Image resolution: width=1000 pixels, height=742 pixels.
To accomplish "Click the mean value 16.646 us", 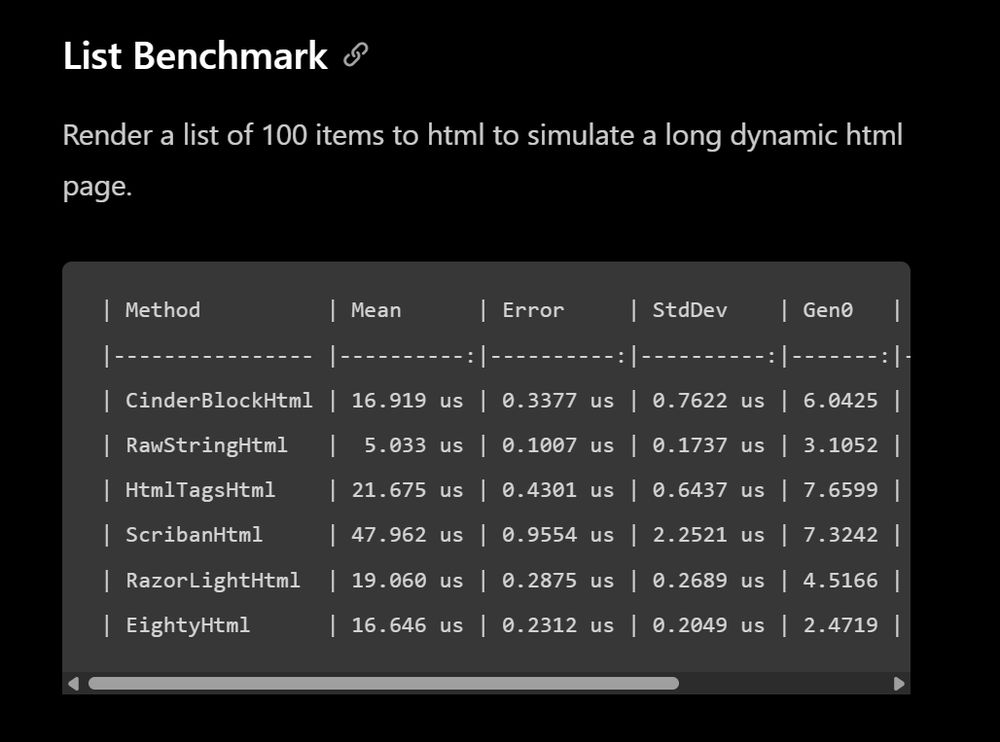I will pos(407,625).
